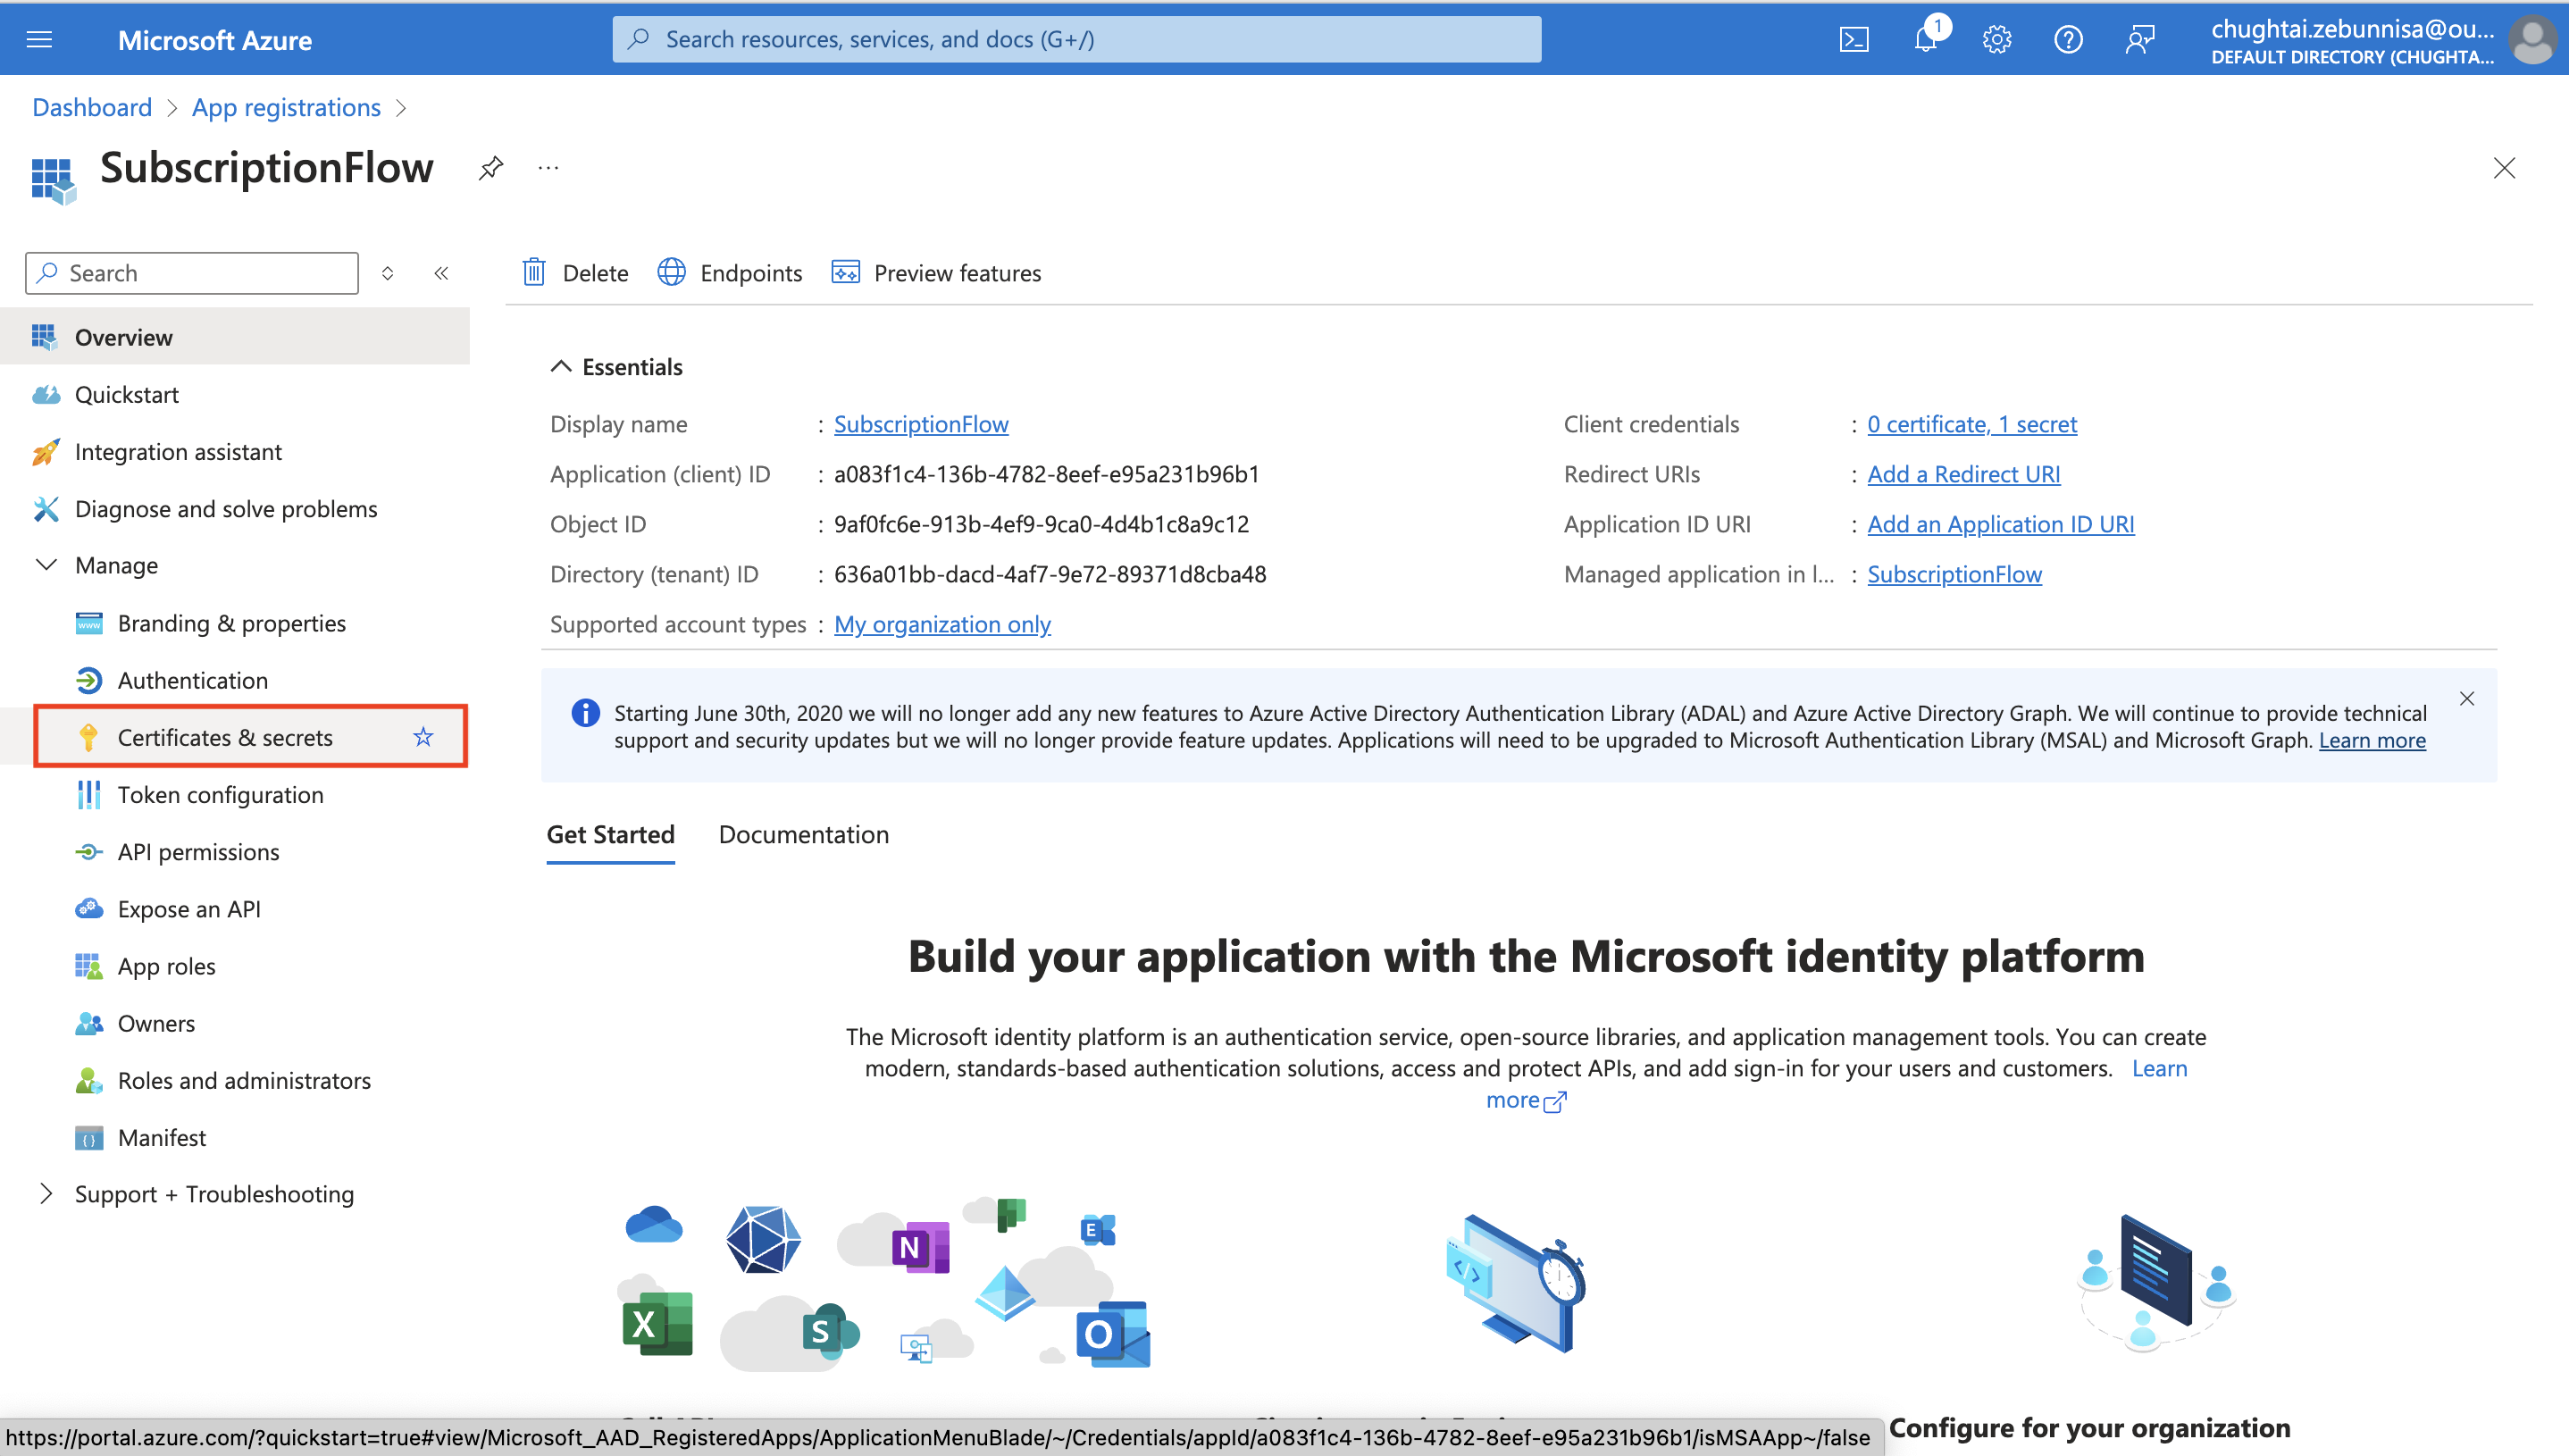Viewport: 2569px width, 1456px height.
Task: Click the Preview features icon
Action: pos(845,272)
